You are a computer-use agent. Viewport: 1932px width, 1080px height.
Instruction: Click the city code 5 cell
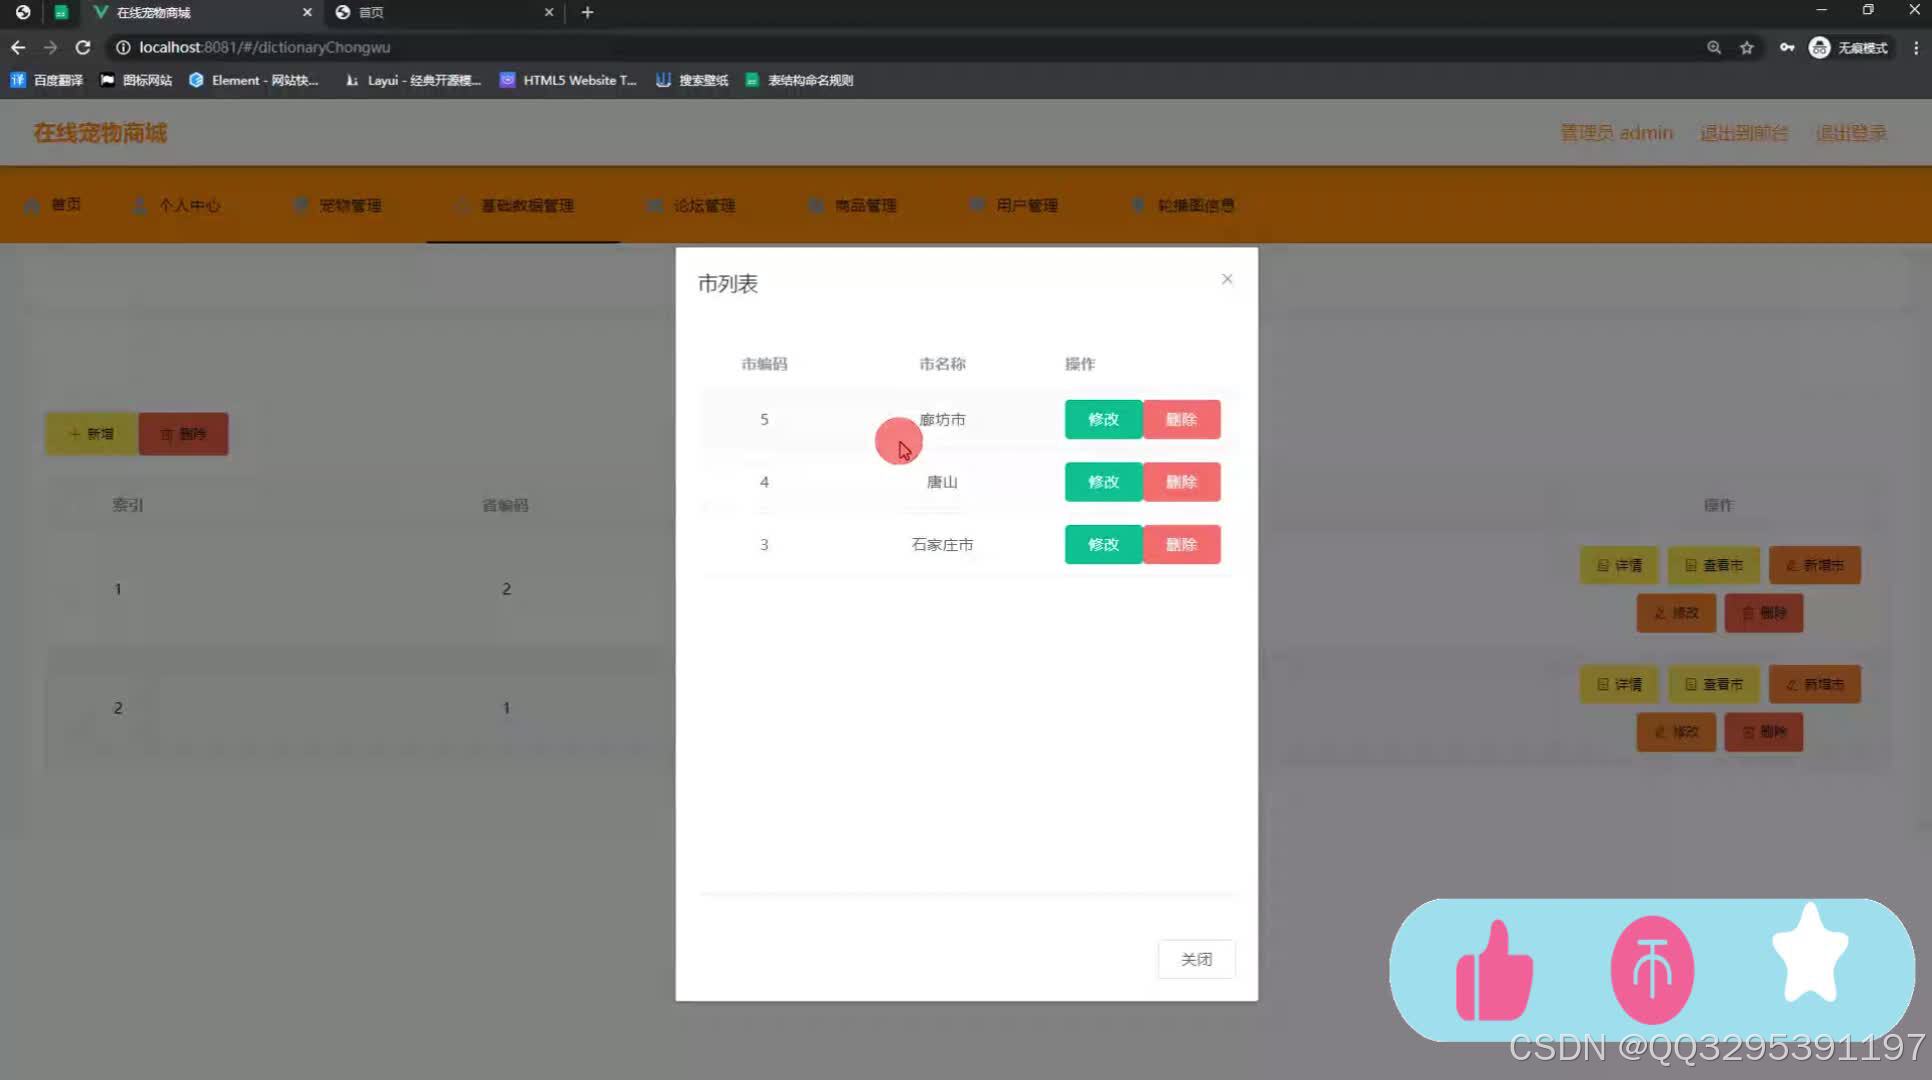click(x=764, y=419)
